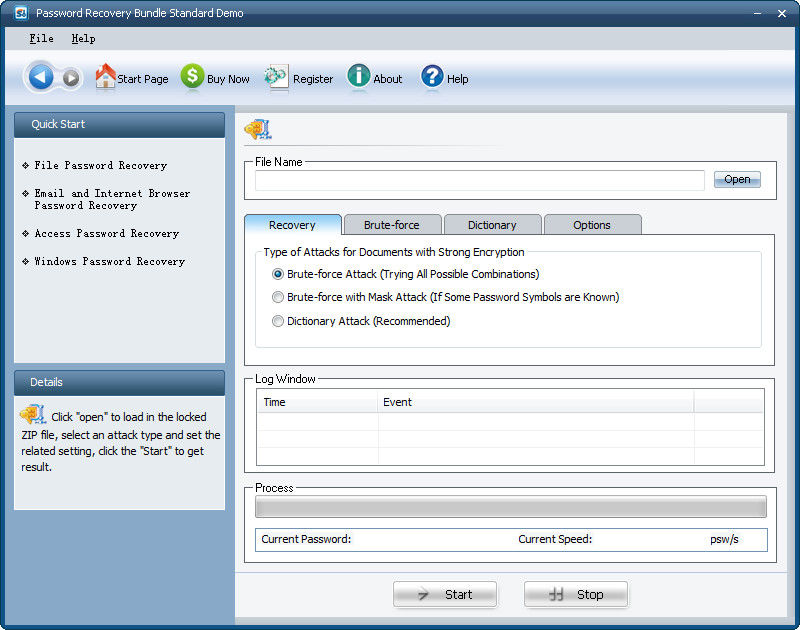Click the gray Forward arrow icon
Screen dimensions: 800x630
[71, 79]
